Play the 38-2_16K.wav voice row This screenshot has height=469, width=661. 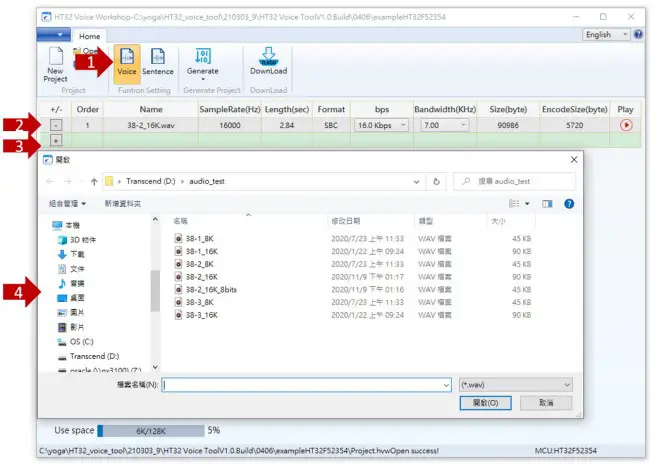point(626,125)
